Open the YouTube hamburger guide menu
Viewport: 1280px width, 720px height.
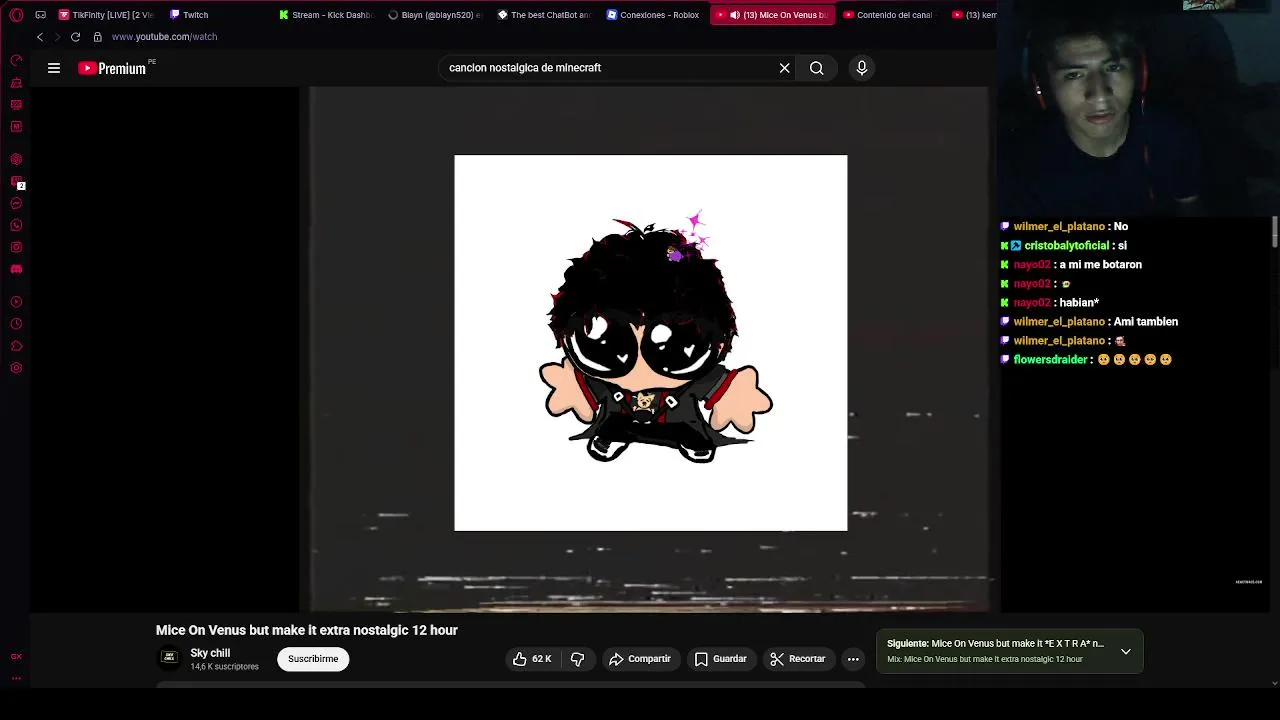pyautogui.click(x=54, y=68)
